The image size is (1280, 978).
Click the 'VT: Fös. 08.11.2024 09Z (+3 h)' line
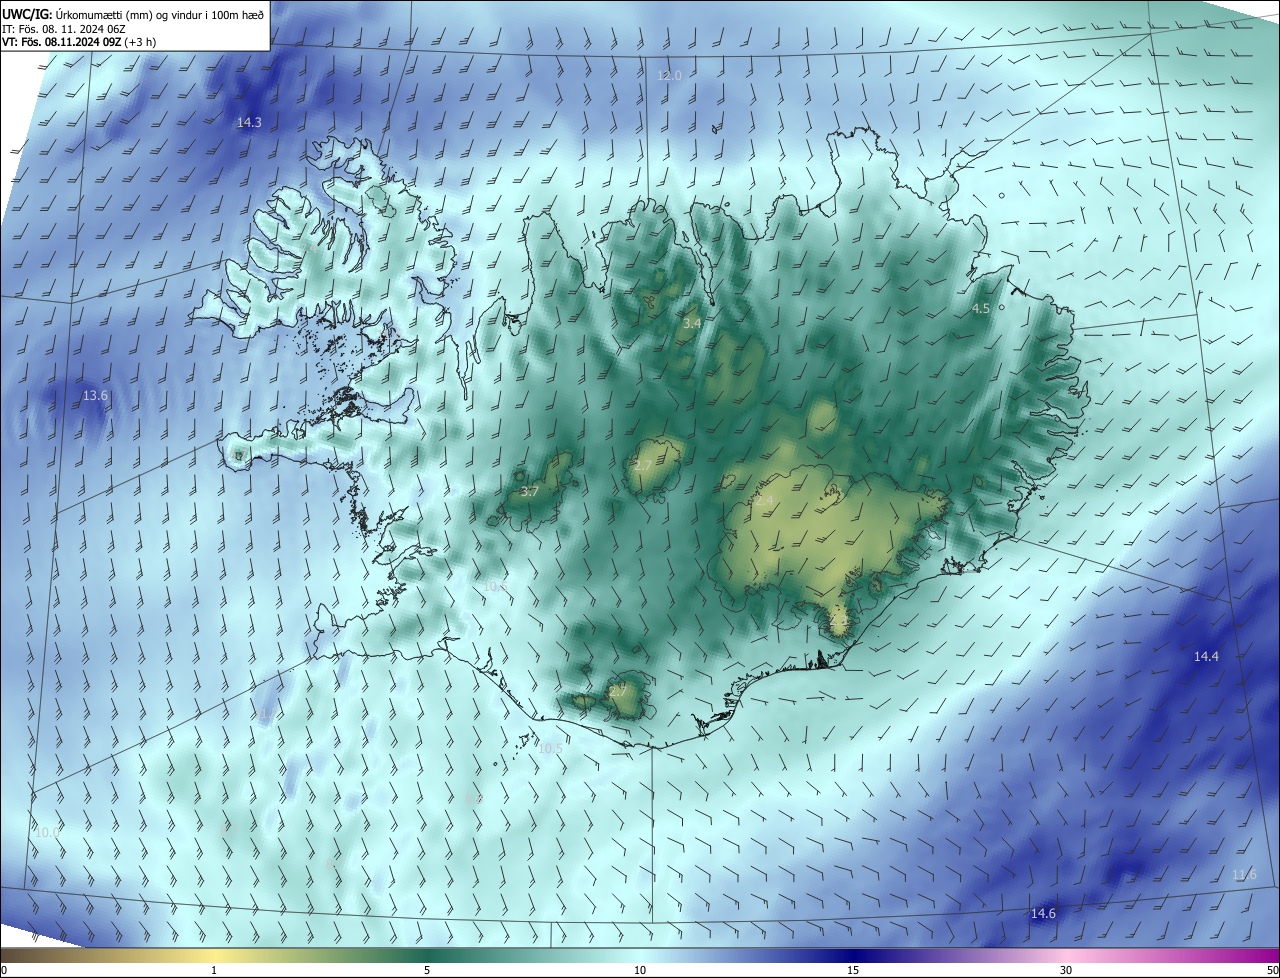[79, 42]
